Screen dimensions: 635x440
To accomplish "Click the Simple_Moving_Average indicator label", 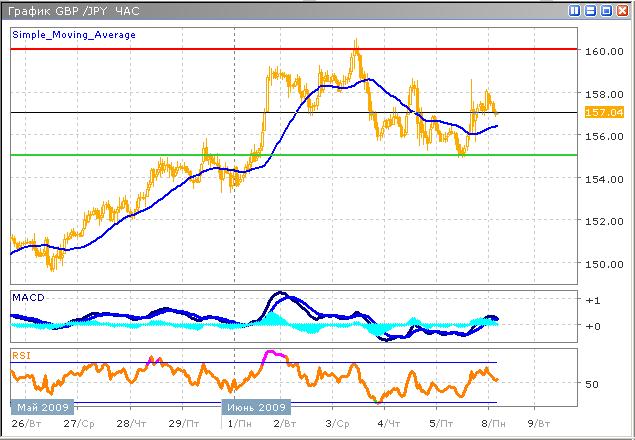I will [74, 34].
